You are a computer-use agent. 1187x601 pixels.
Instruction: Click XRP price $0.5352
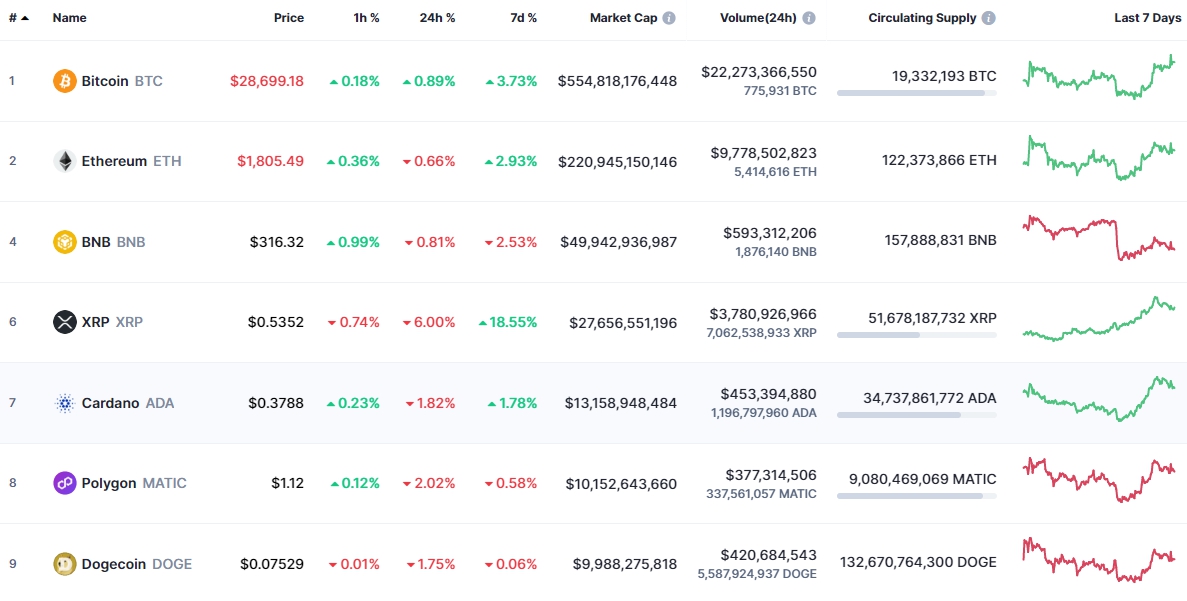pyautogui.click(x=276, y=322)
